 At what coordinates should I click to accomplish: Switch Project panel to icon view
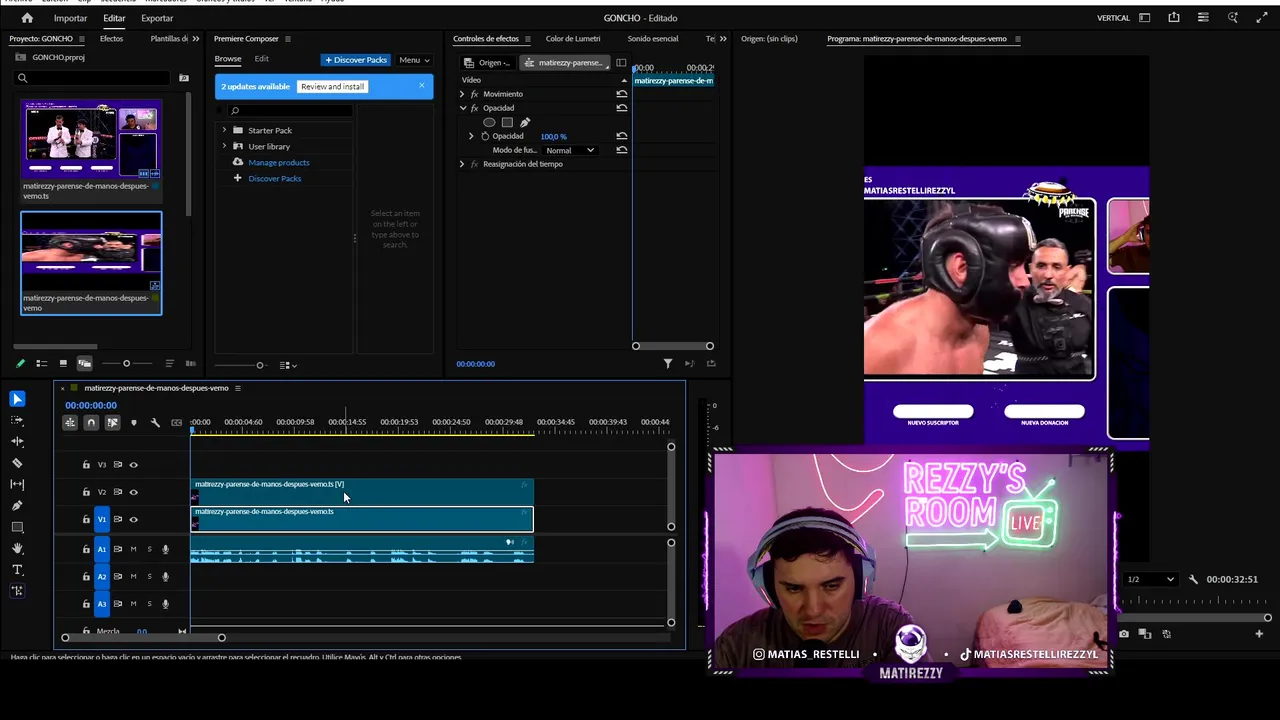(x=63, y=364)
